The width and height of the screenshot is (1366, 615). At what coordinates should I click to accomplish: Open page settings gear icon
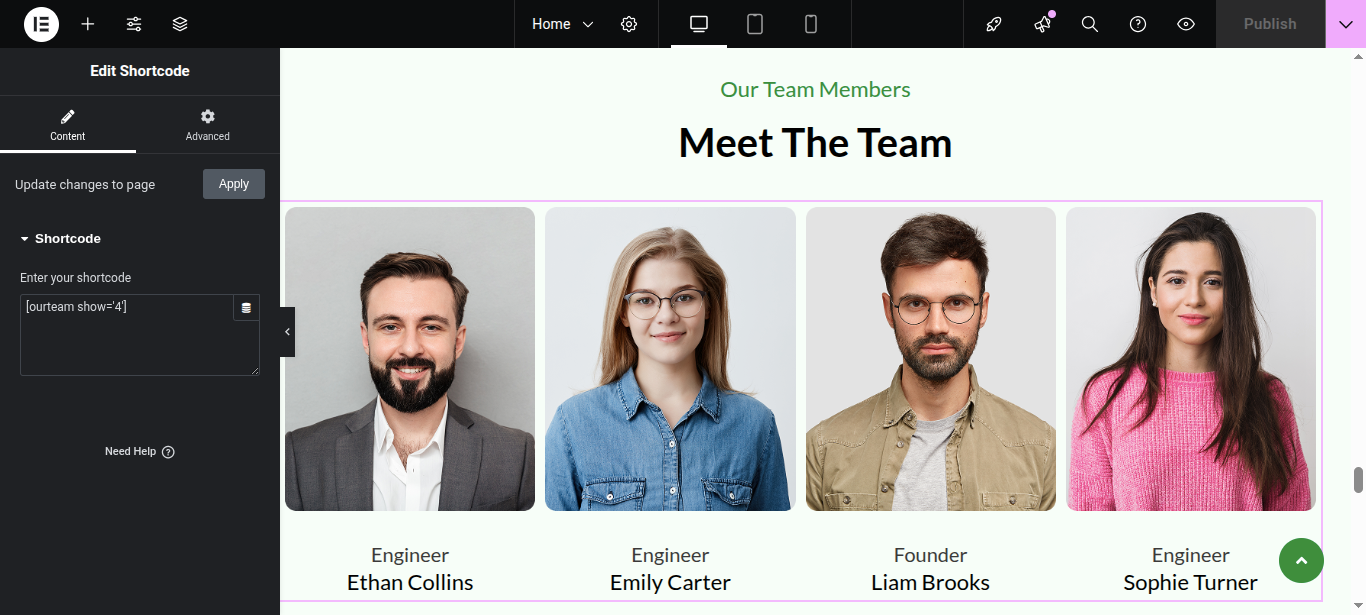click(x=629, y=24)
